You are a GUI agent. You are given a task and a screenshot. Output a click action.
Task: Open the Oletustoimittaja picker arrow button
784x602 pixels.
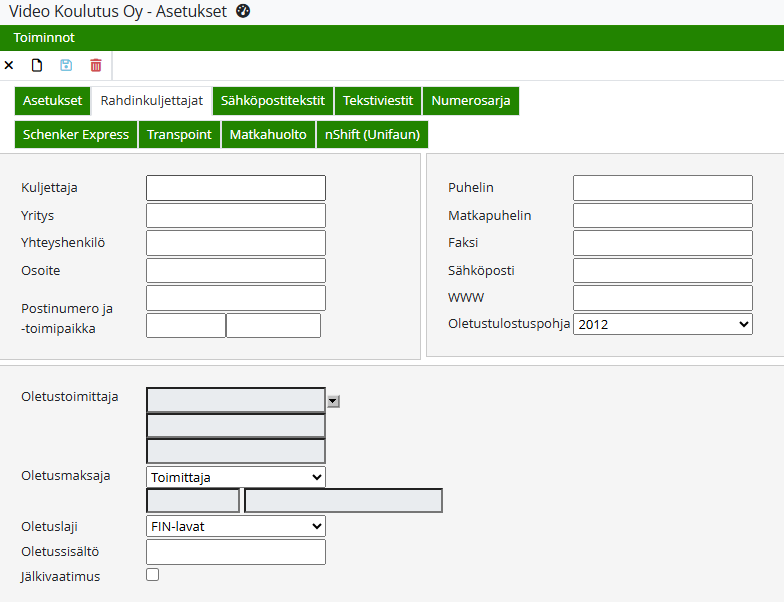[333, 401]
